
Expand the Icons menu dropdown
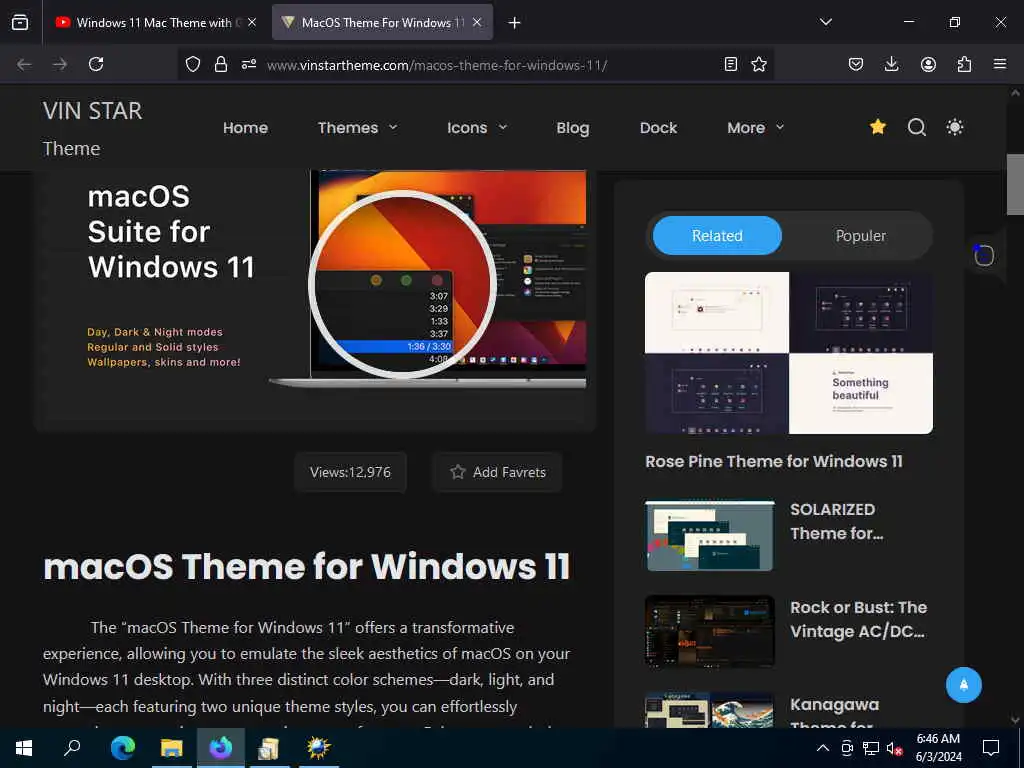(477, 128)
